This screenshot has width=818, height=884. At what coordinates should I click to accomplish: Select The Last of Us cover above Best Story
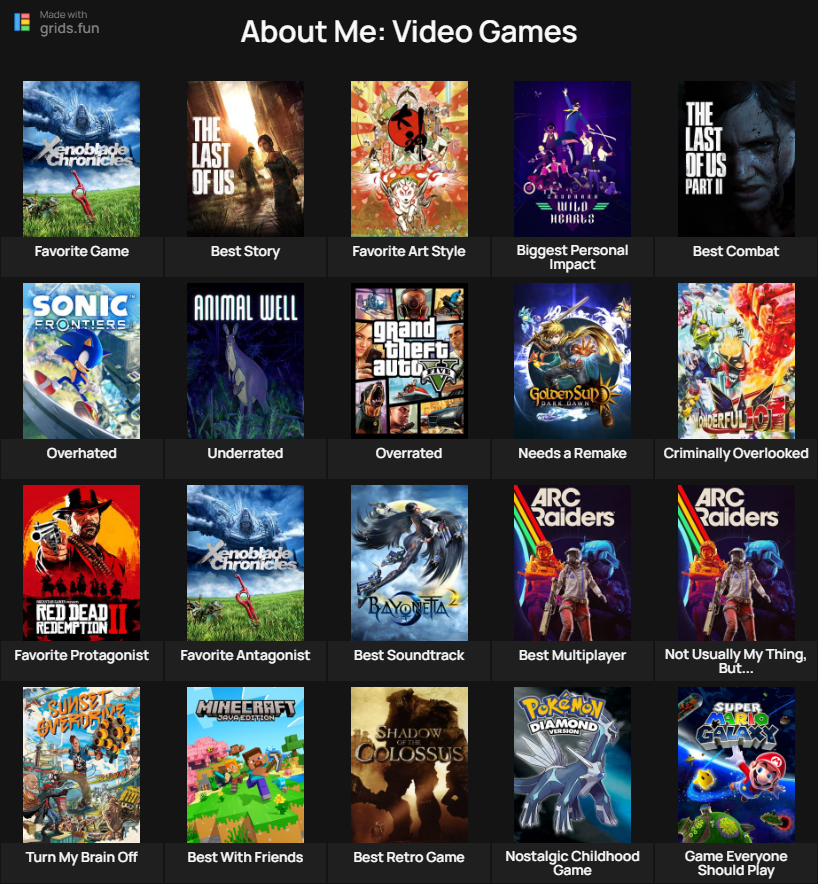pos(245,159)
